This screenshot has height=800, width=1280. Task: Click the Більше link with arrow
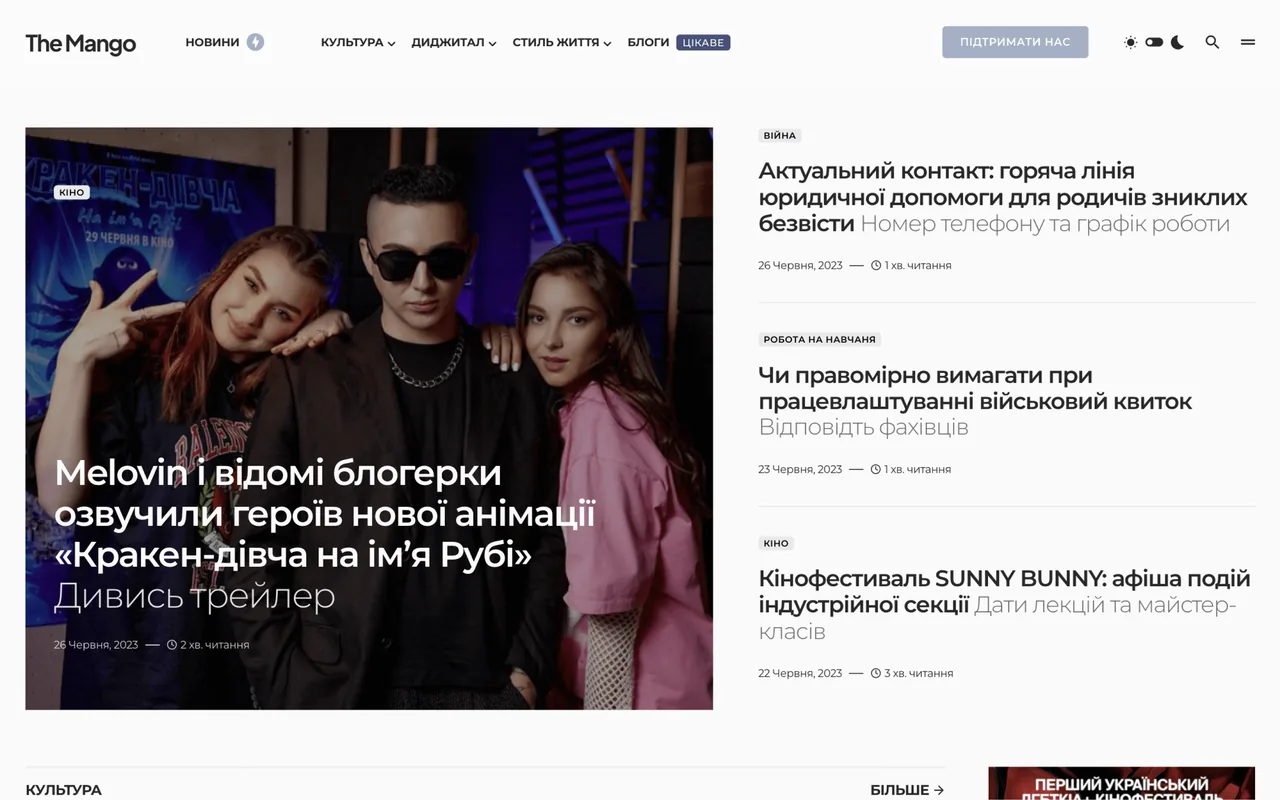907,790
